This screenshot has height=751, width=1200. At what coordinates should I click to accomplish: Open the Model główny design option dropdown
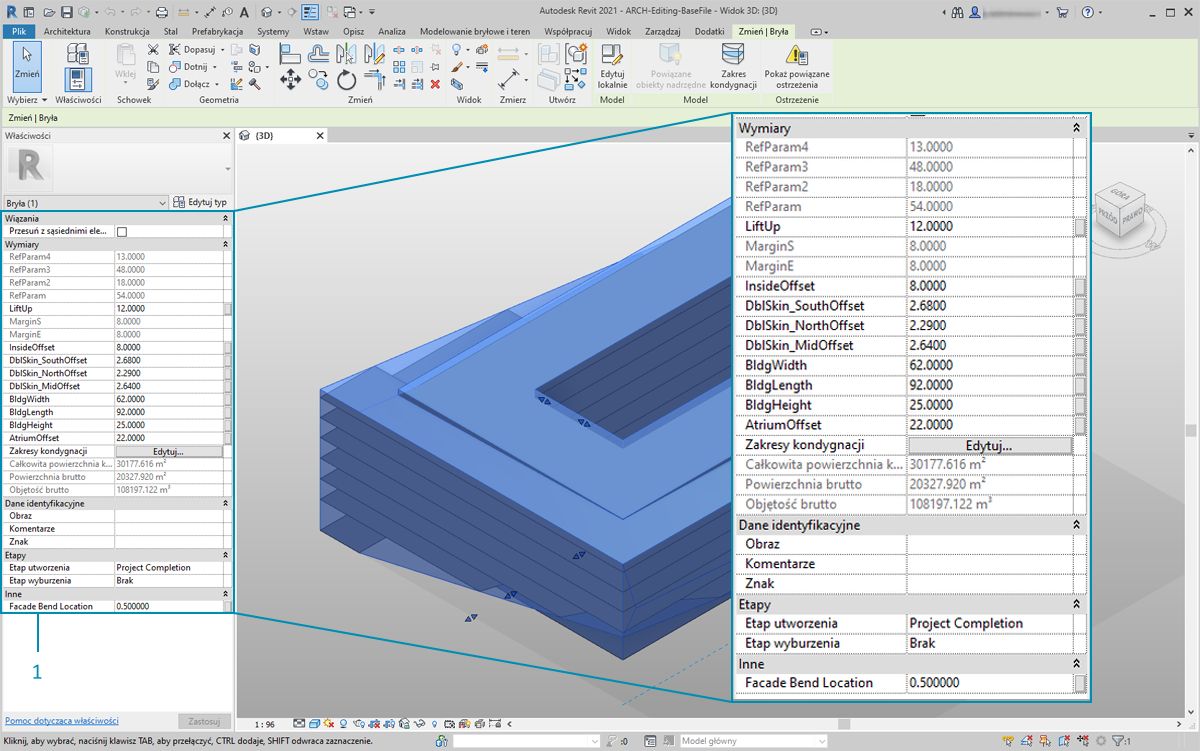click(x=753, y=741)
